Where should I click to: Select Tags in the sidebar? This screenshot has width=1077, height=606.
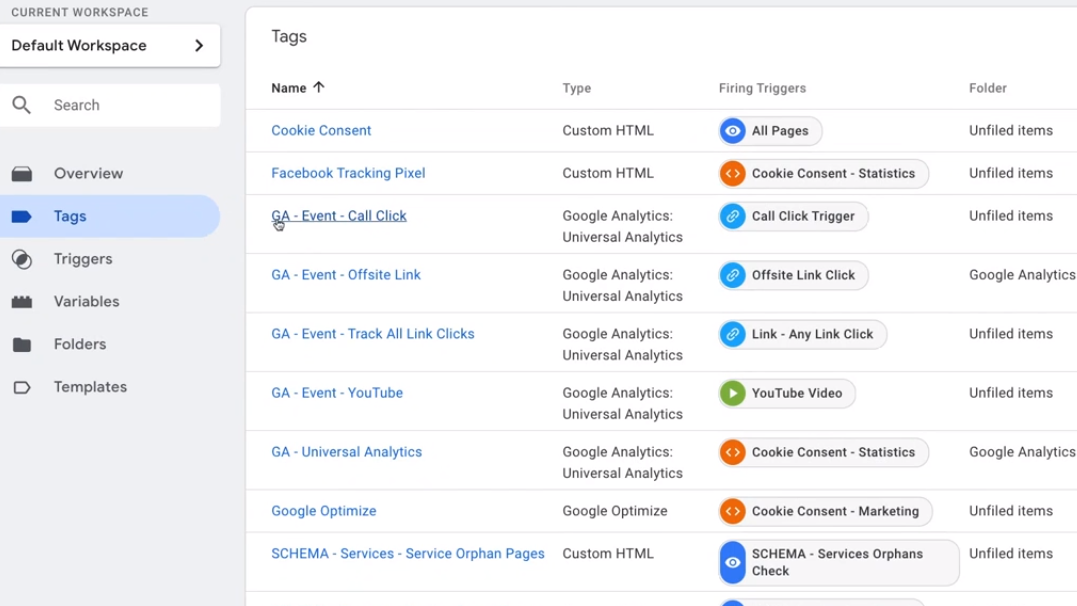tap(110, 216)
